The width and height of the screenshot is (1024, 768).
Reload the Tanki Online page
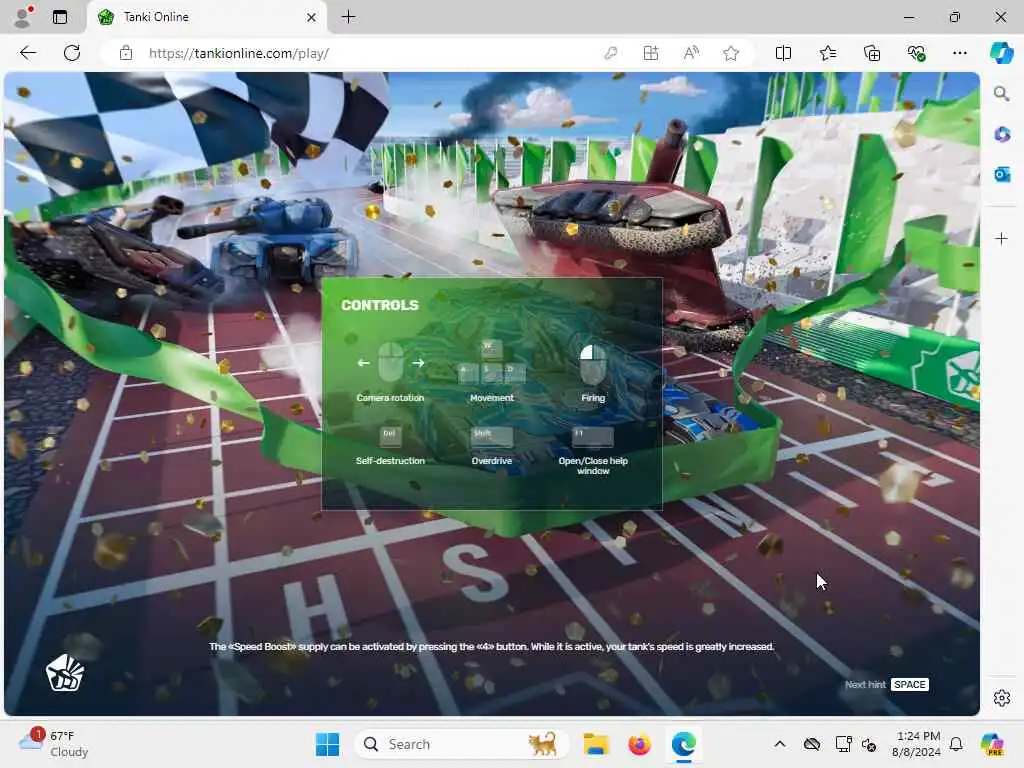coord(72,53)
